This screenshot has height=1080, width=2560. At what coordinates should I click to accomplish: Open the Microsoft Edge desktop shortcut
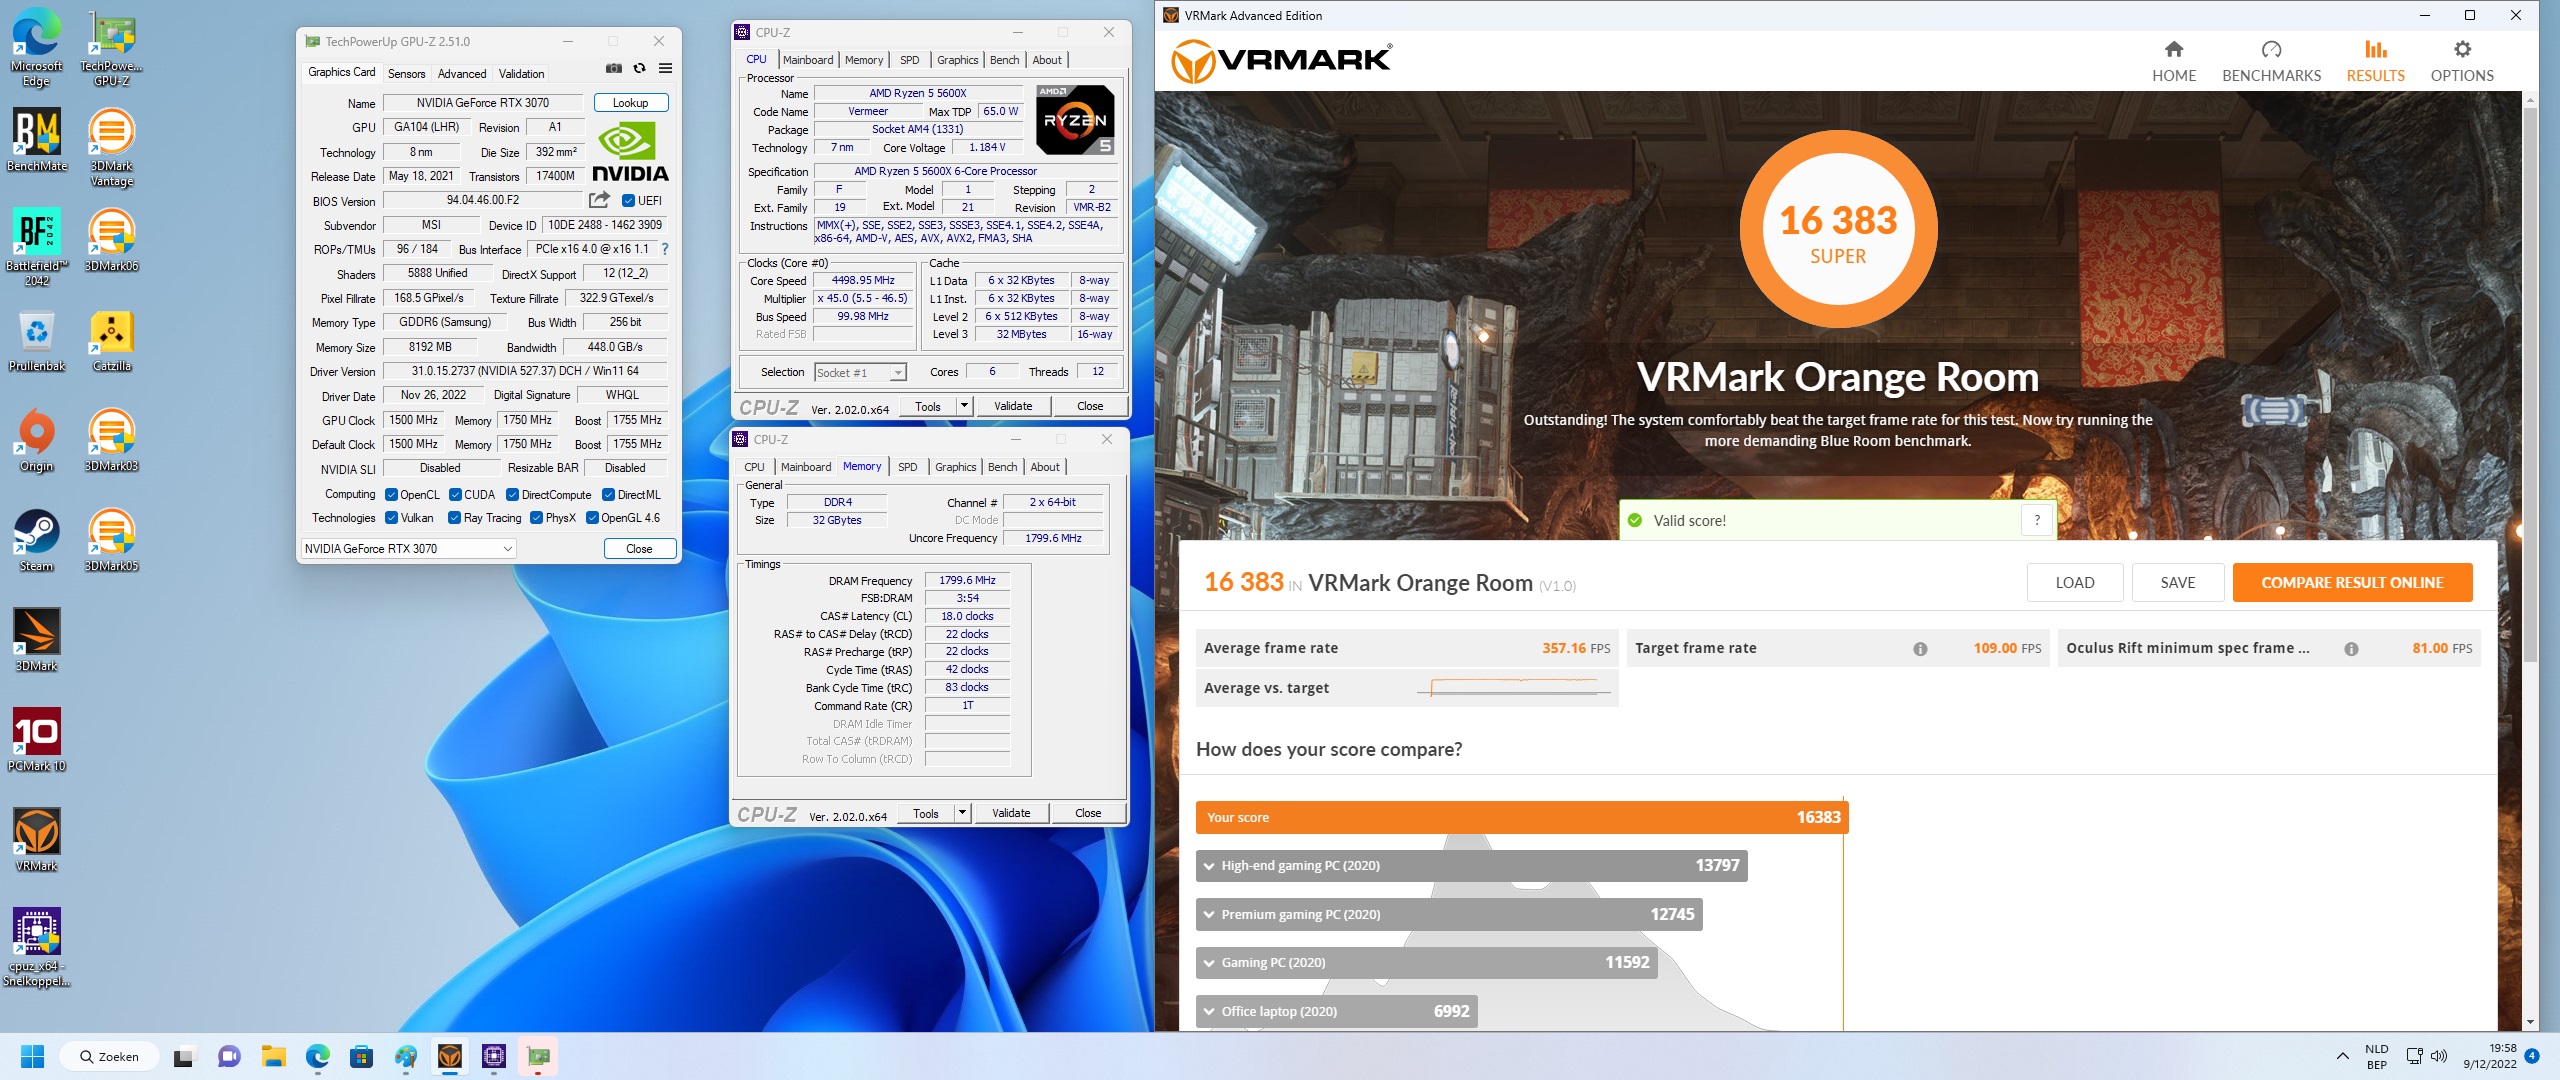coord(36,48)
